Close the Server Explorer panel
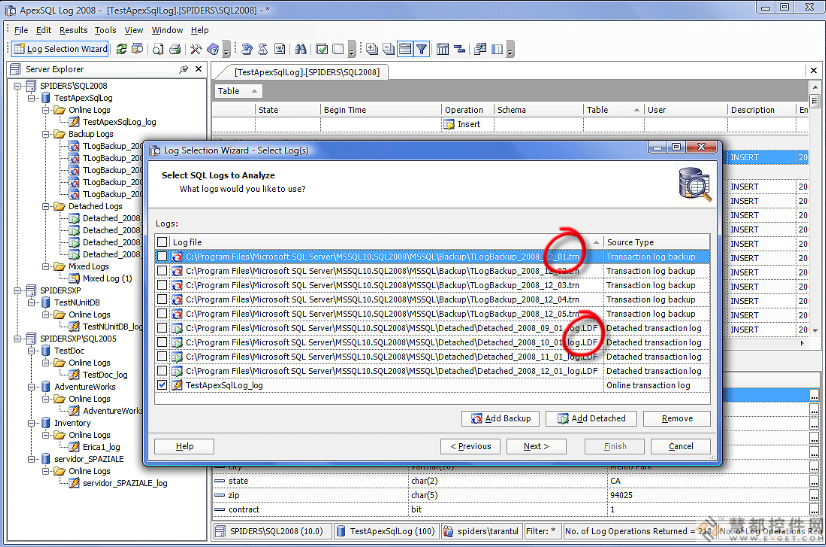The height and width of the screenshot is (547, 826). point(199,69)
